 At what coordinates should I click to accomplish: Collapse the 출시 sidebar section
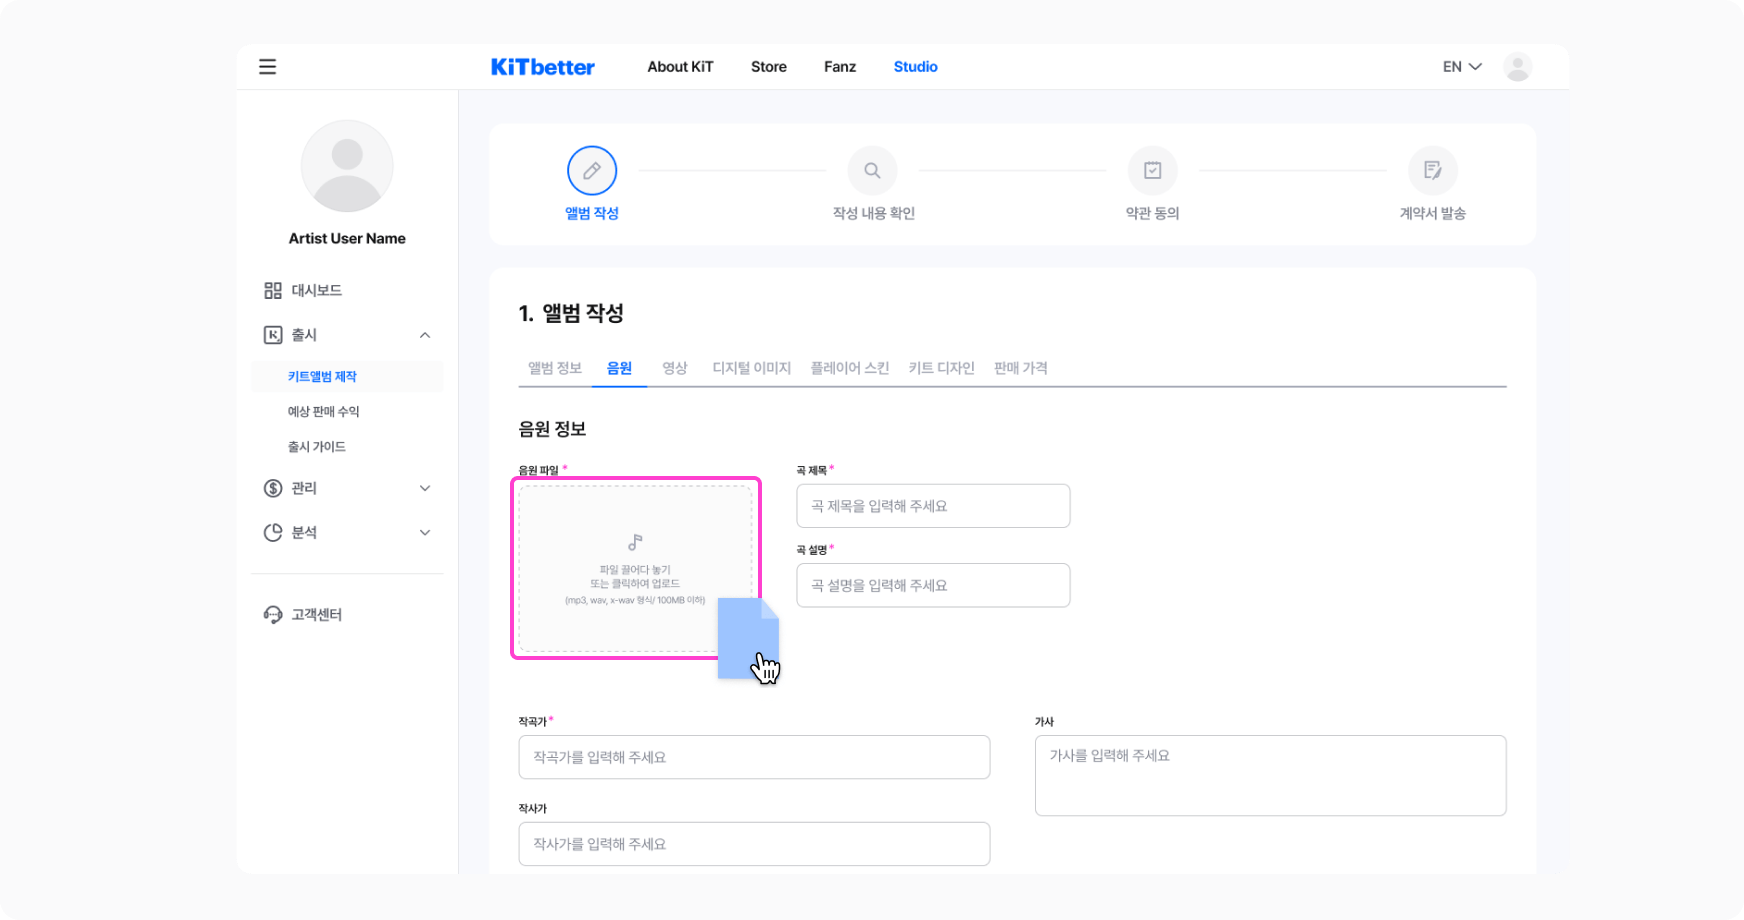(x=425, y=335)
